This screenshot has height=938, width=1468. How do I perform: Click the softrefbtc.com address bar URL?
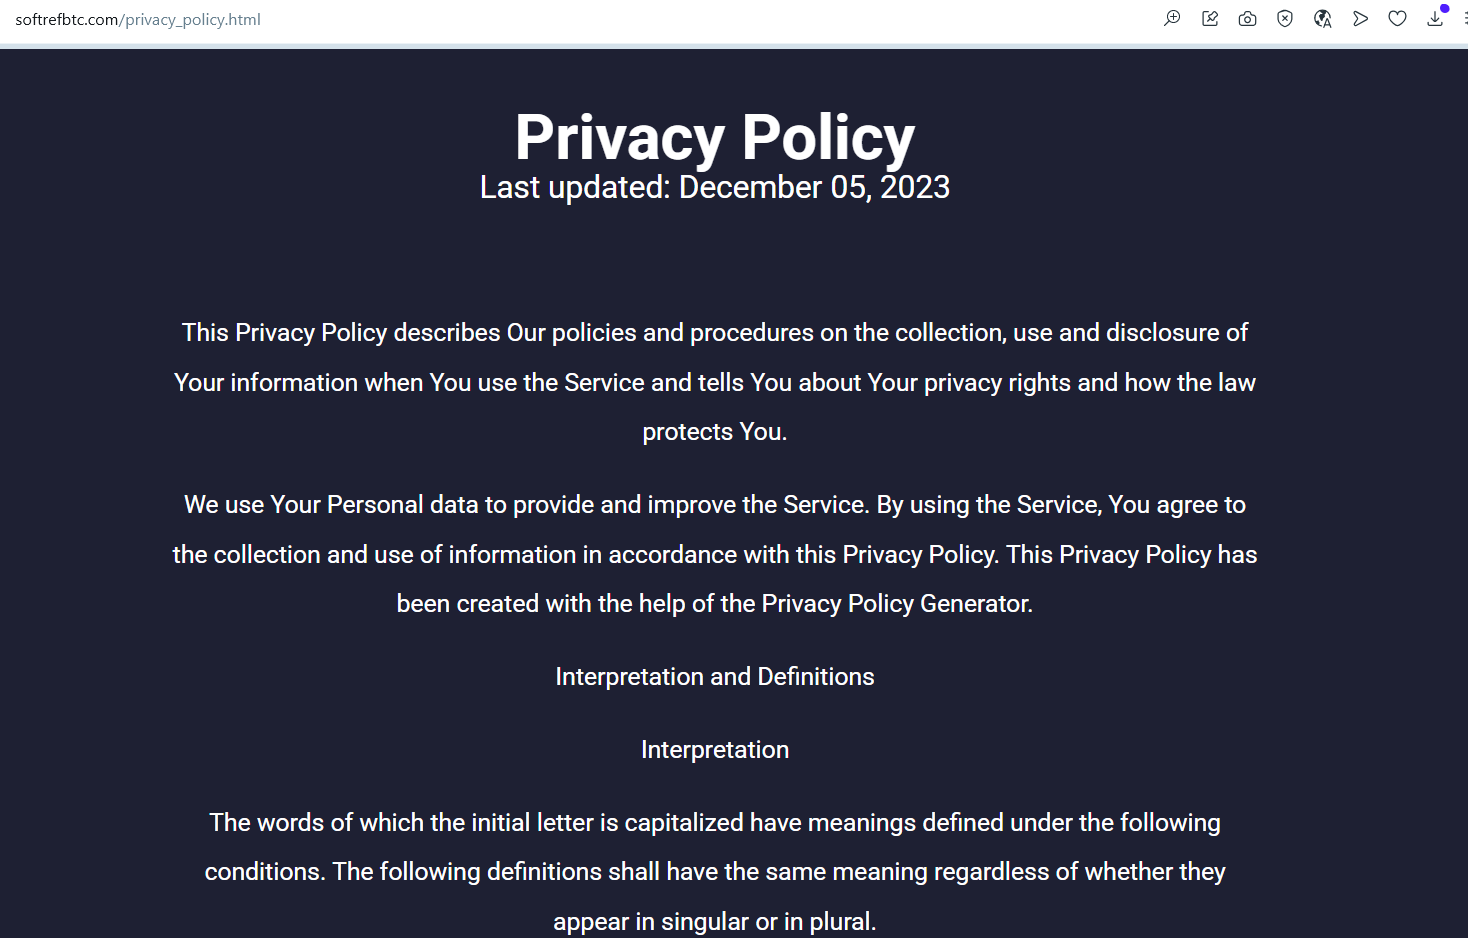click(x=138, y=20)
